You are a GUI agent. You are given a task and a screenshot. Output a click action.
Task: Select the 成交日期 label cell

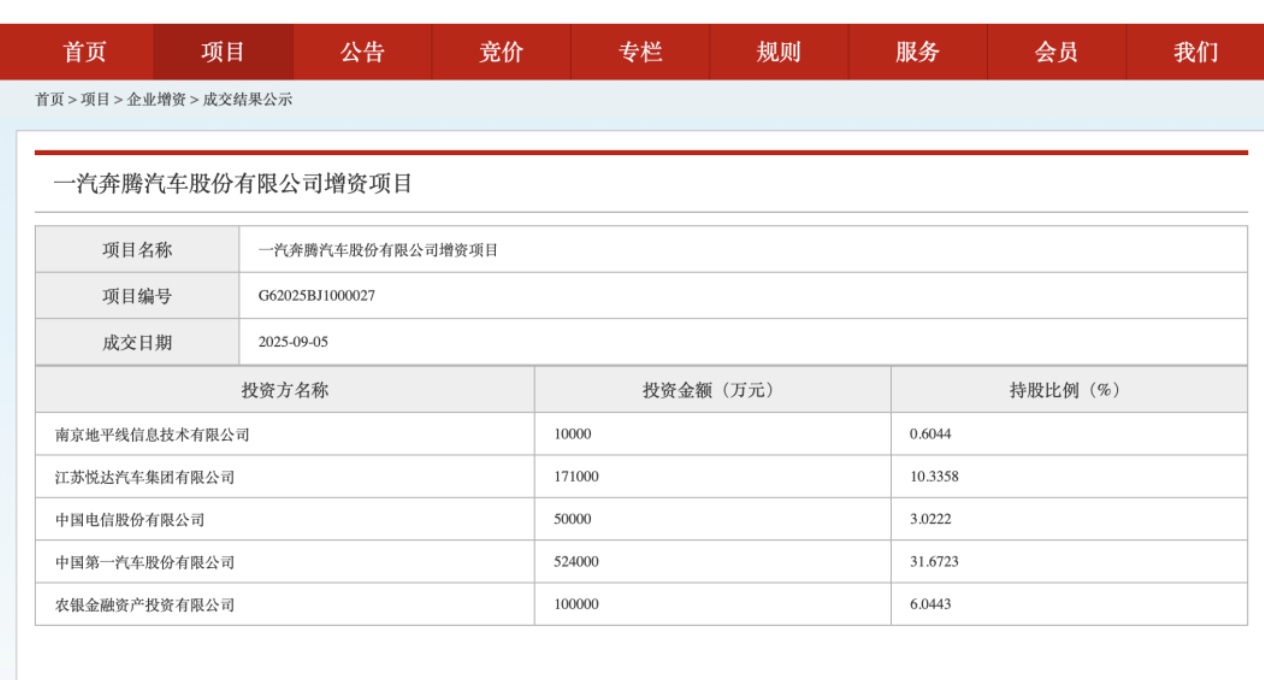click(x=137, y=342)
